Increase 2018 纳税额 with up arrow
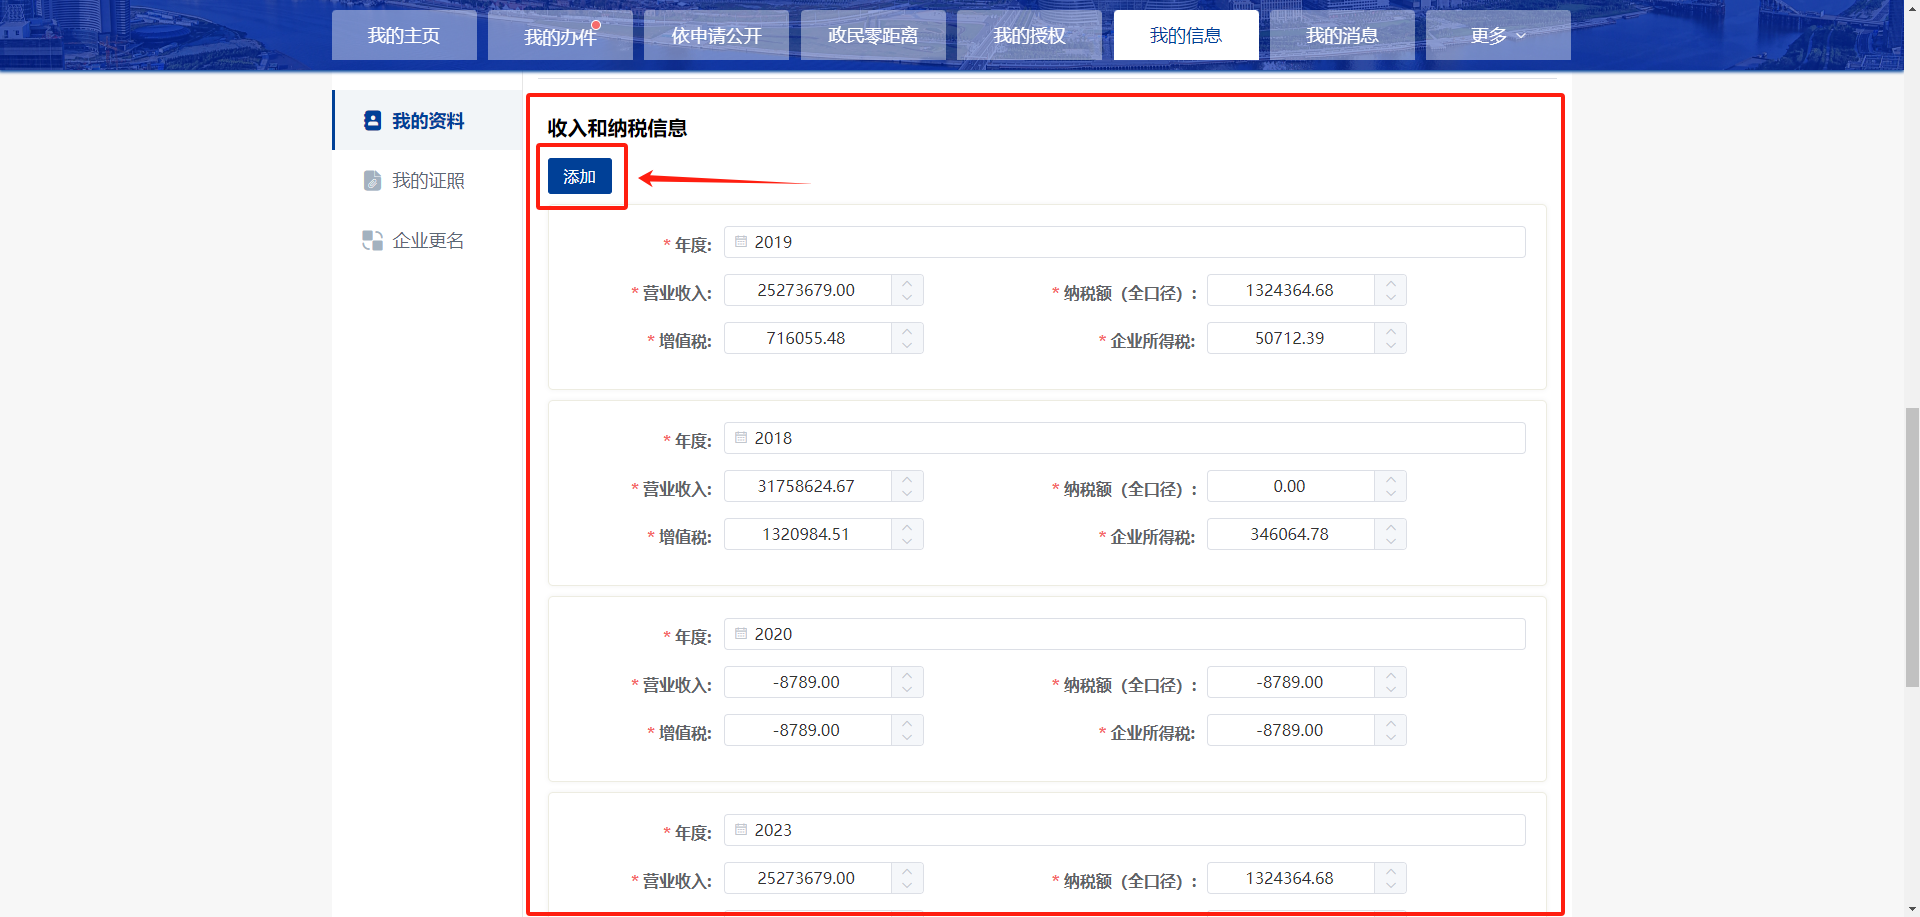The height and width of the screenshot is (917, 1920). [x=1391, y=479]
